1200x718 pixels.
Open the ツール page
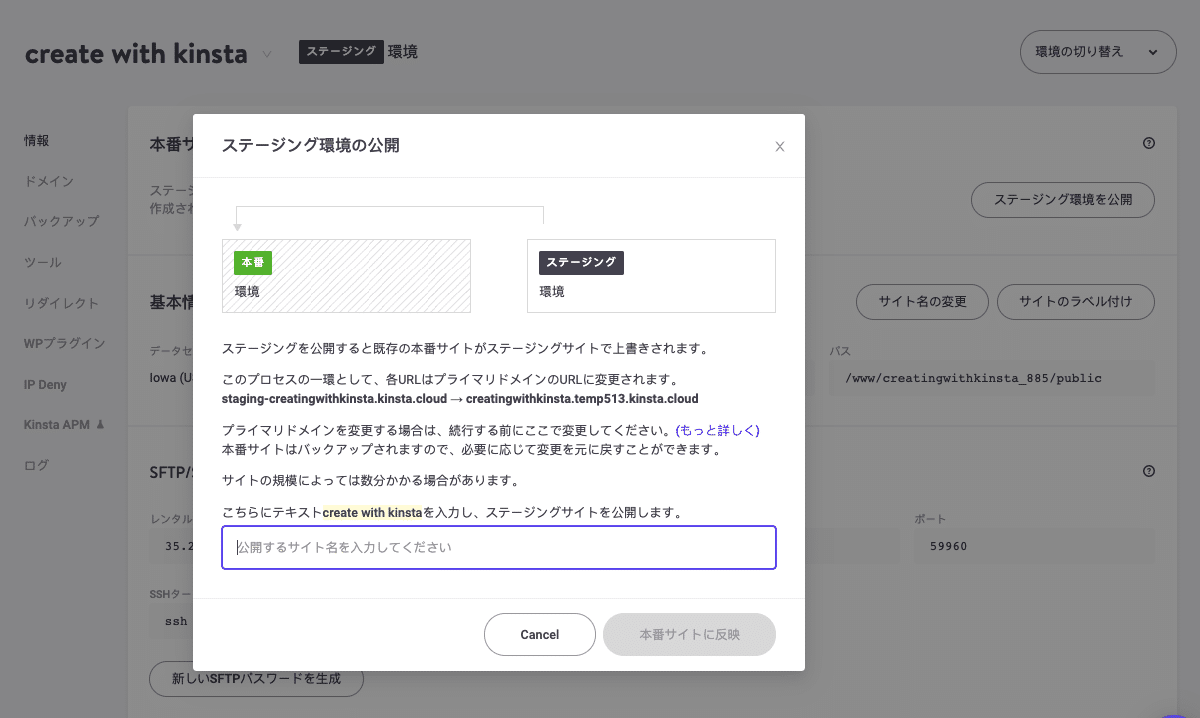click(41, 262)
